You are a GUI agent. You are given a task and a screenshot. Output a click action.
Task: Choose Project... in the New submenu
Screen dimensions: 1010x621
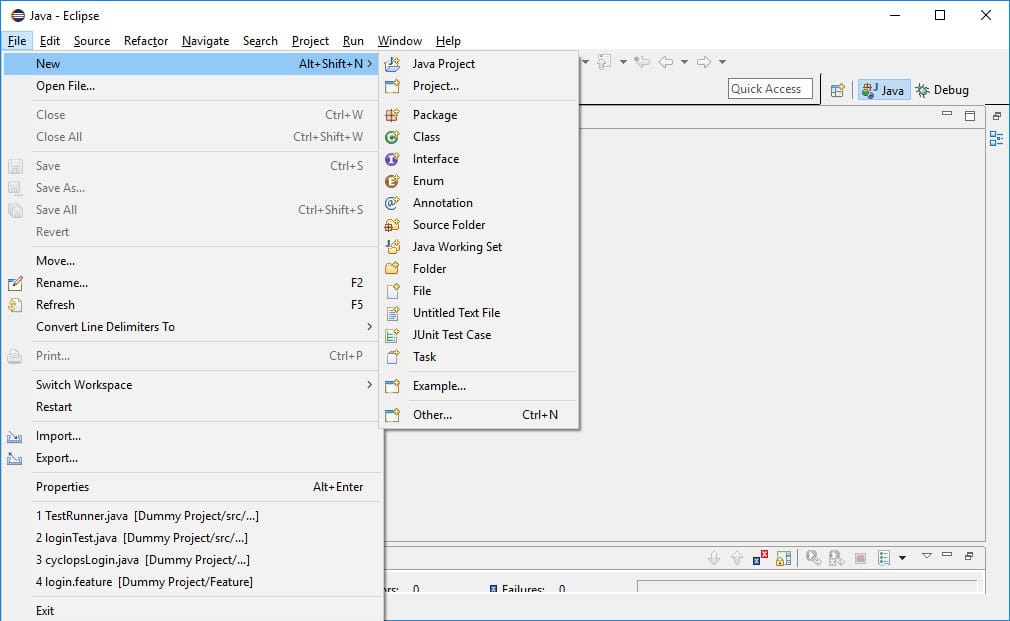coord(479,86)
